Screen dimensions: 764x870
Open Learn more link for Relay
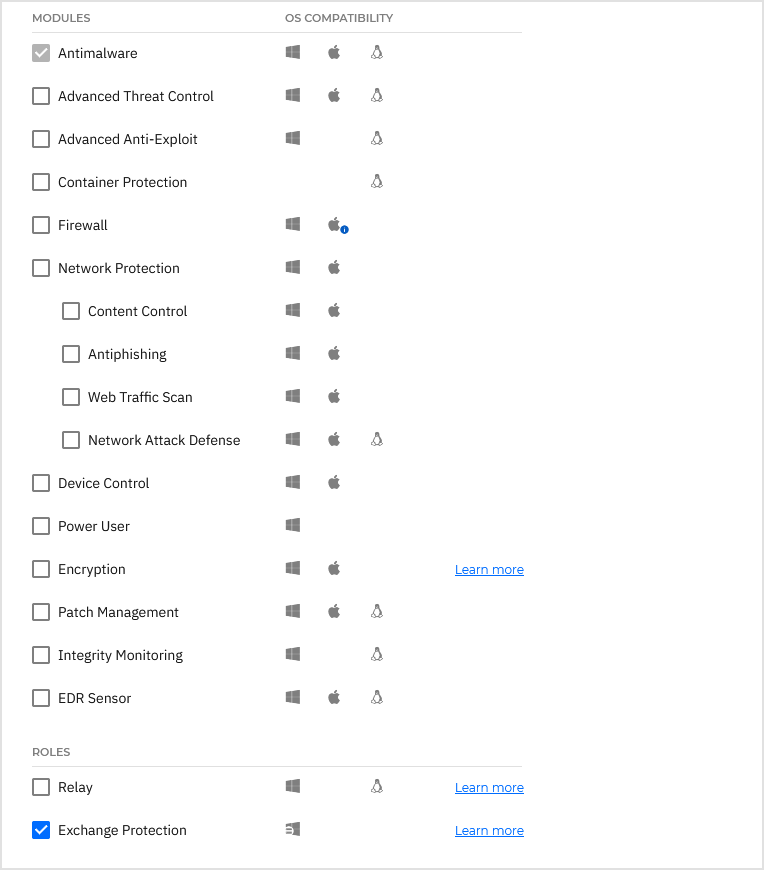489,787
